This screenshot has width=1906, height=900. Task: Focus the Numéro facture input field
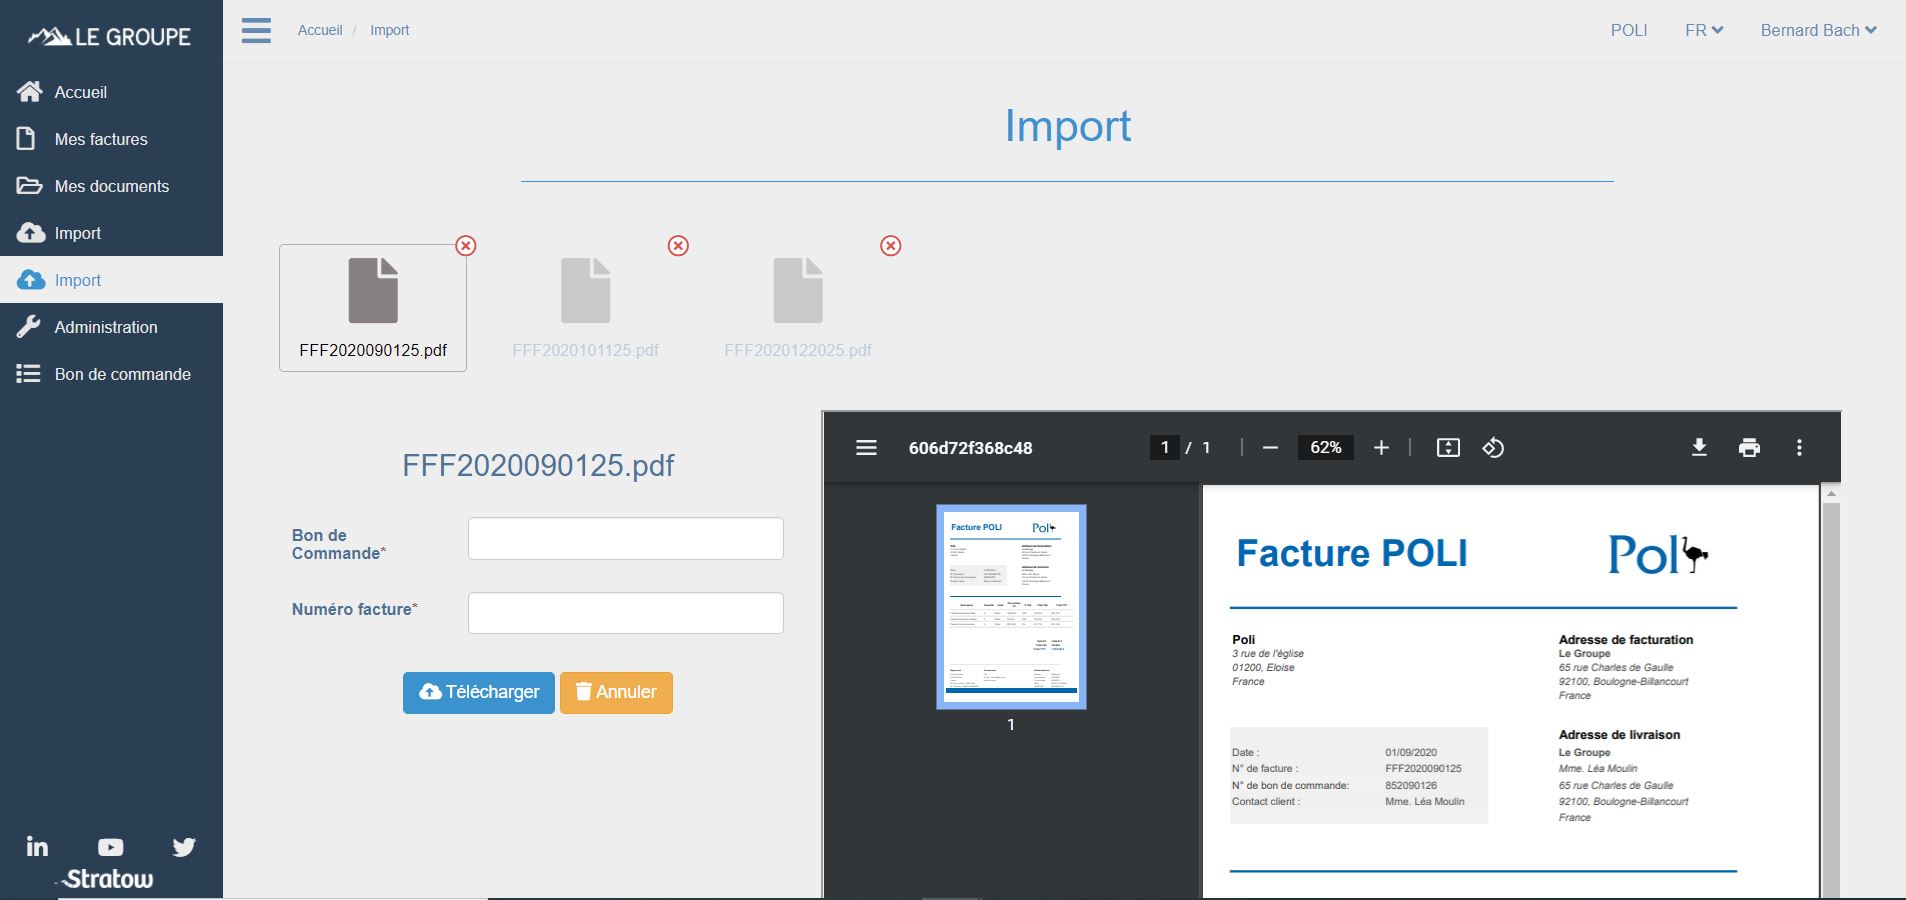point(626,613)
